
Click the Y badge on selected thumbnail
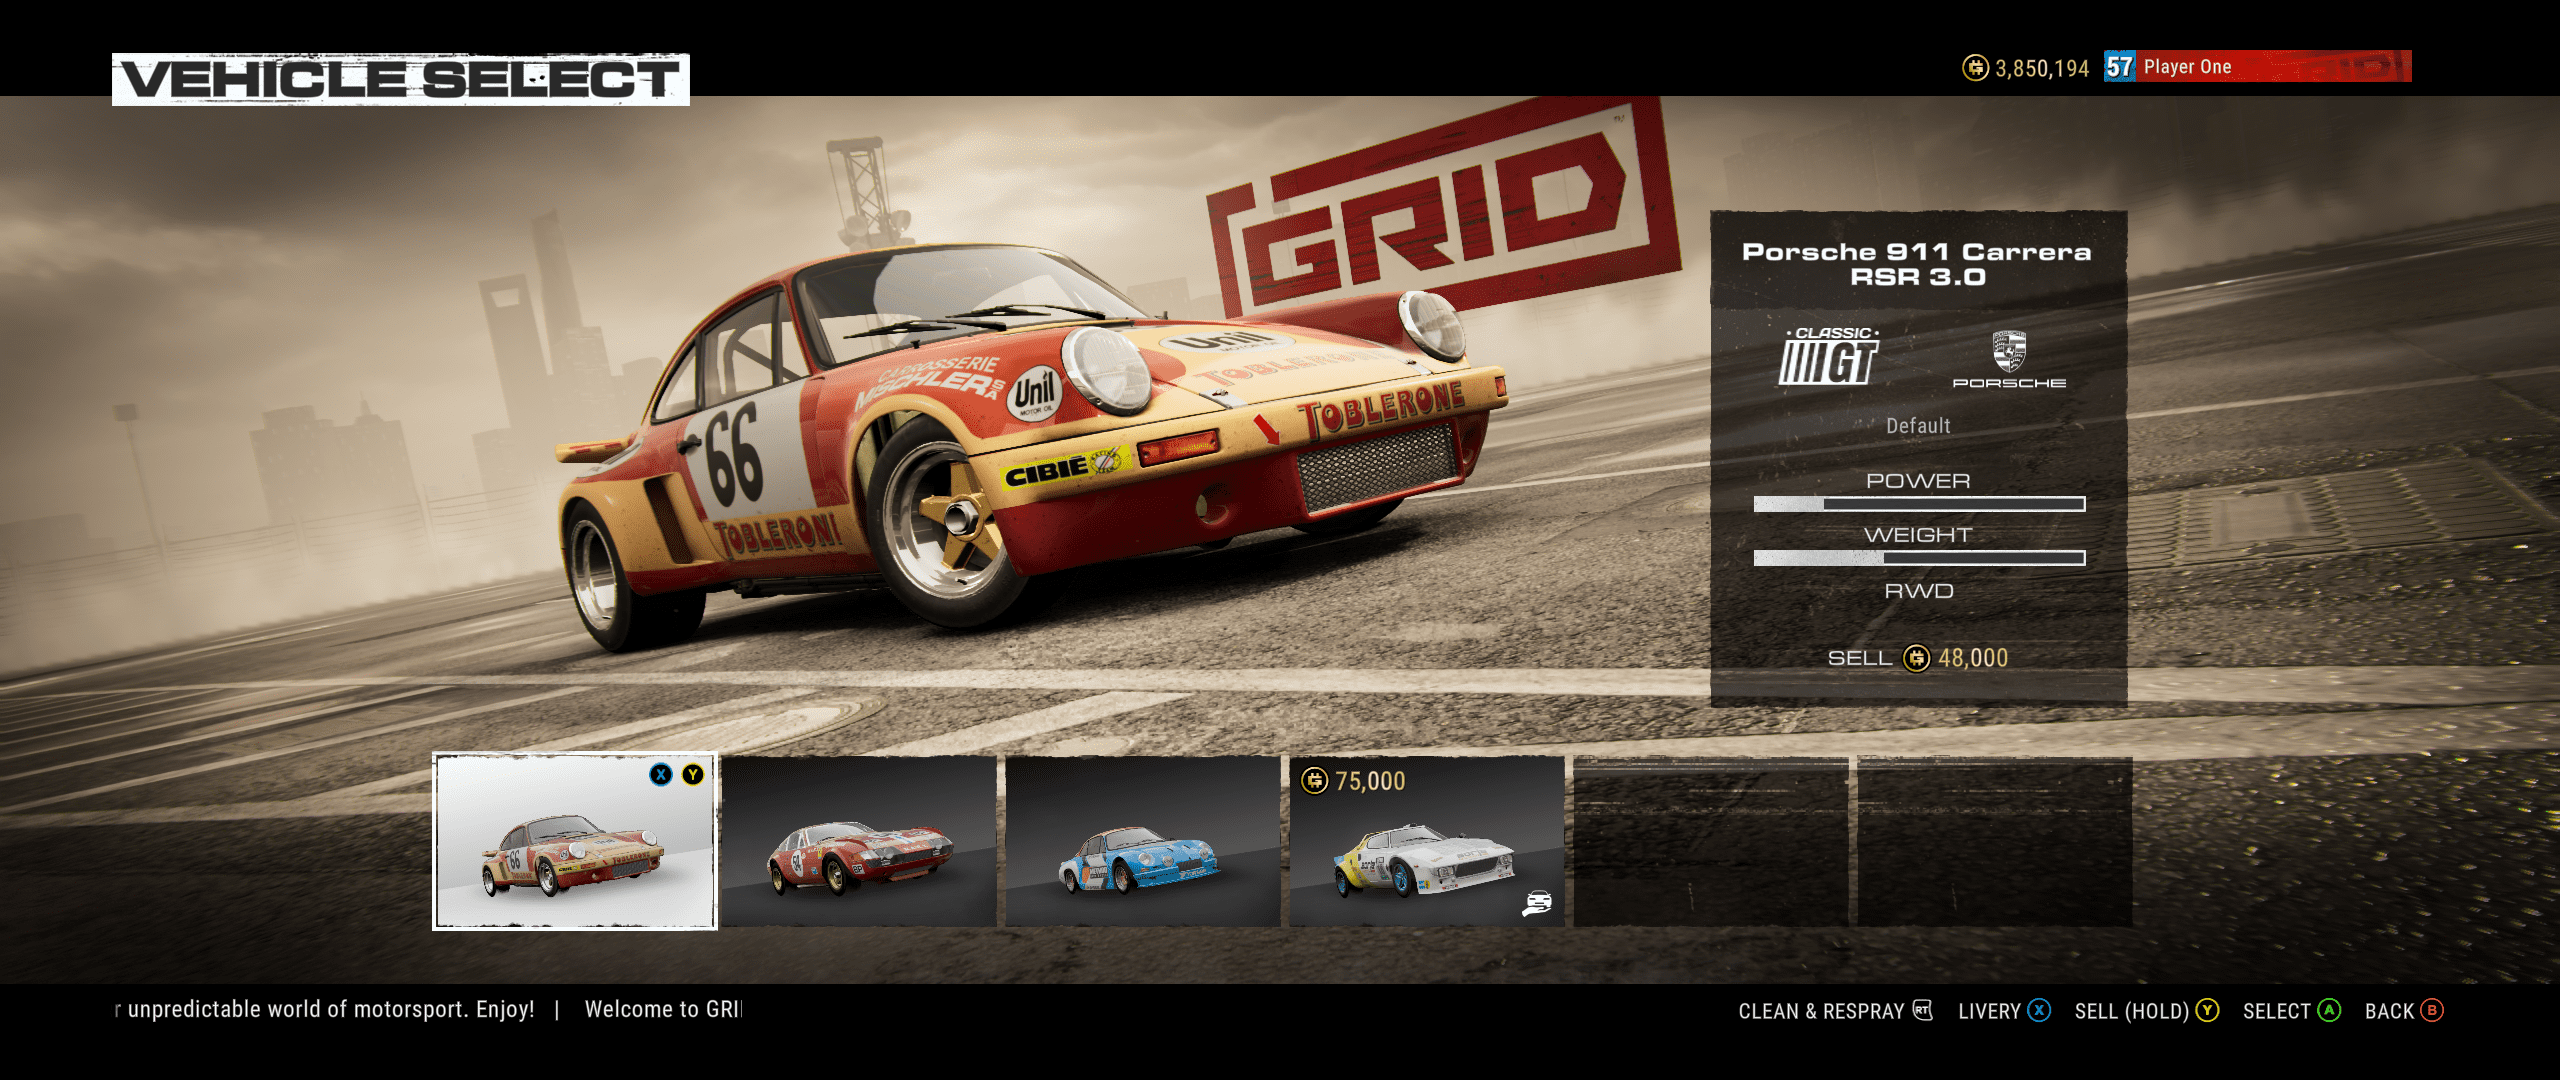click(693, 774)
